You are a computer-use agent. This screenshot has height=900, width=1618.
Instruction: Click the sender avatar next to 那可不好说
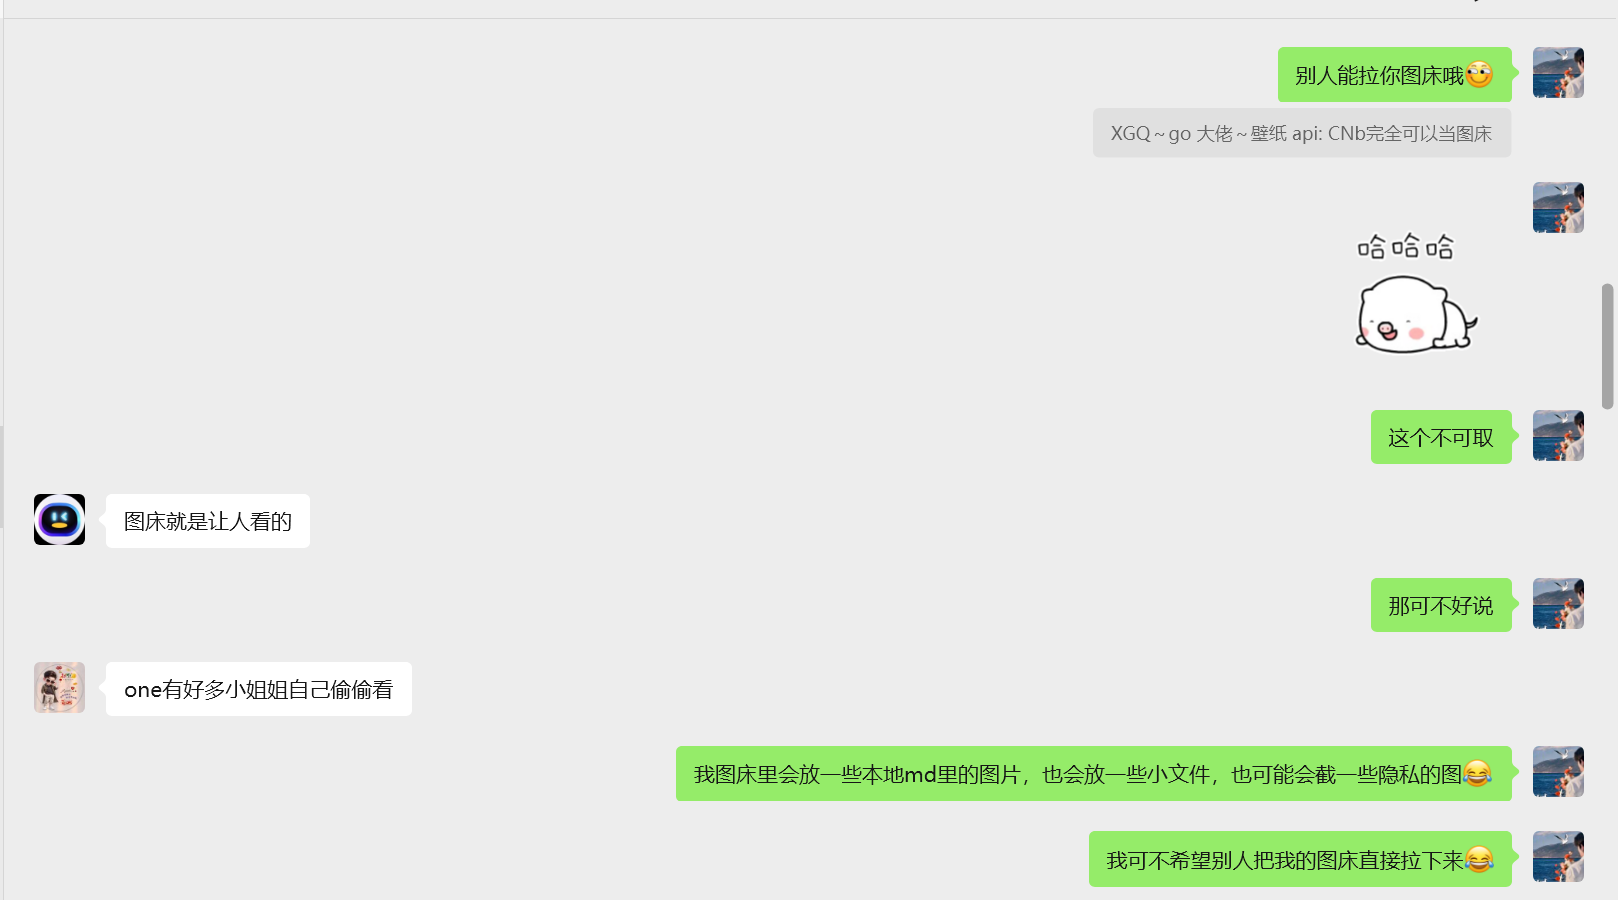pyautogui.click(x=1558, y=603)
